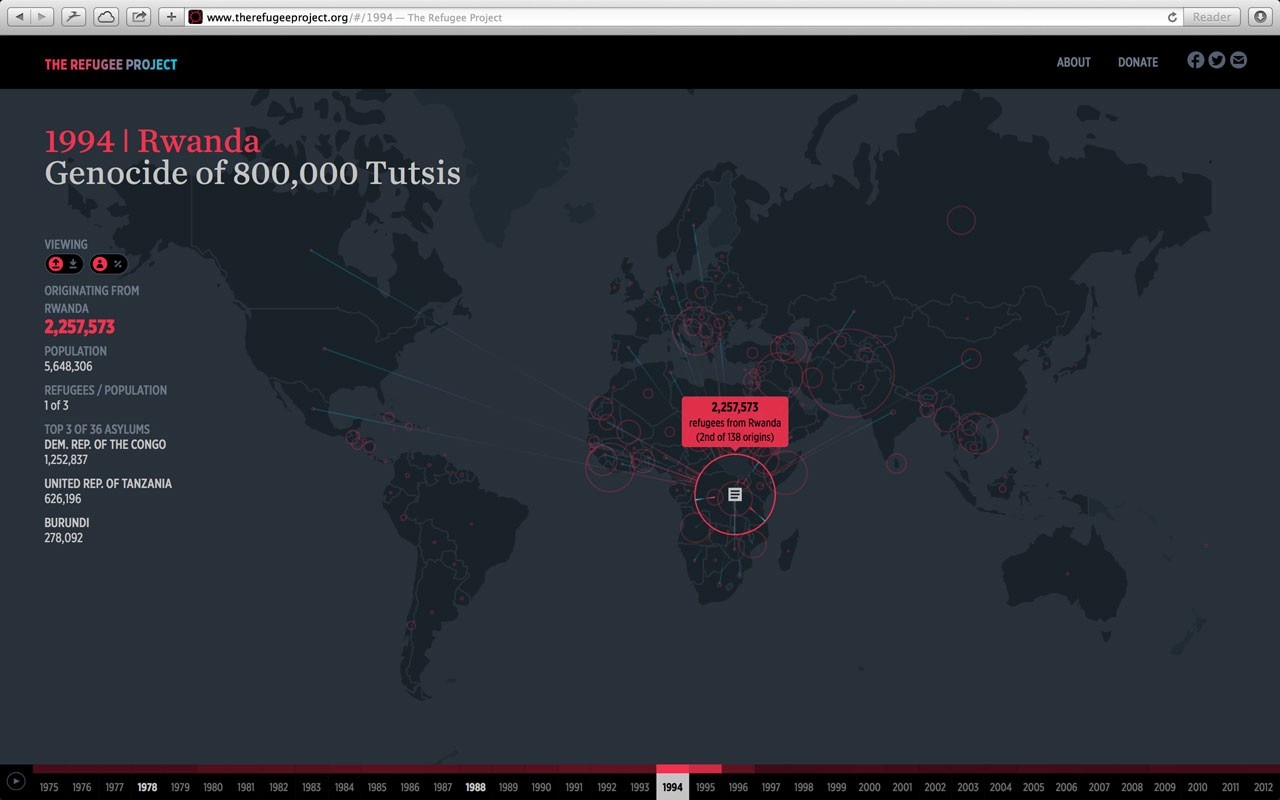Switch view to refugees arriving (download arrow)
The height and width of the screenshot is (800, 1280).
tap(74, 264)
